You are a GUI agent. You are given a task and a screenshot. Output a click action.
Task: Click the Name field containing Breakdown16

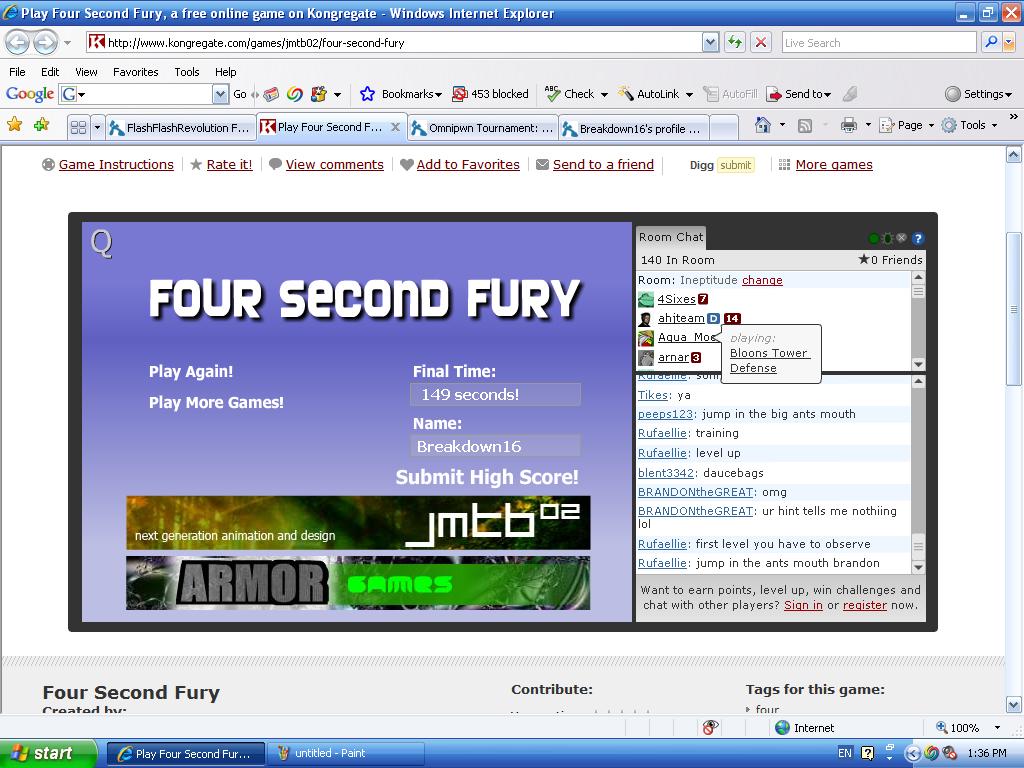pos(495,446)
